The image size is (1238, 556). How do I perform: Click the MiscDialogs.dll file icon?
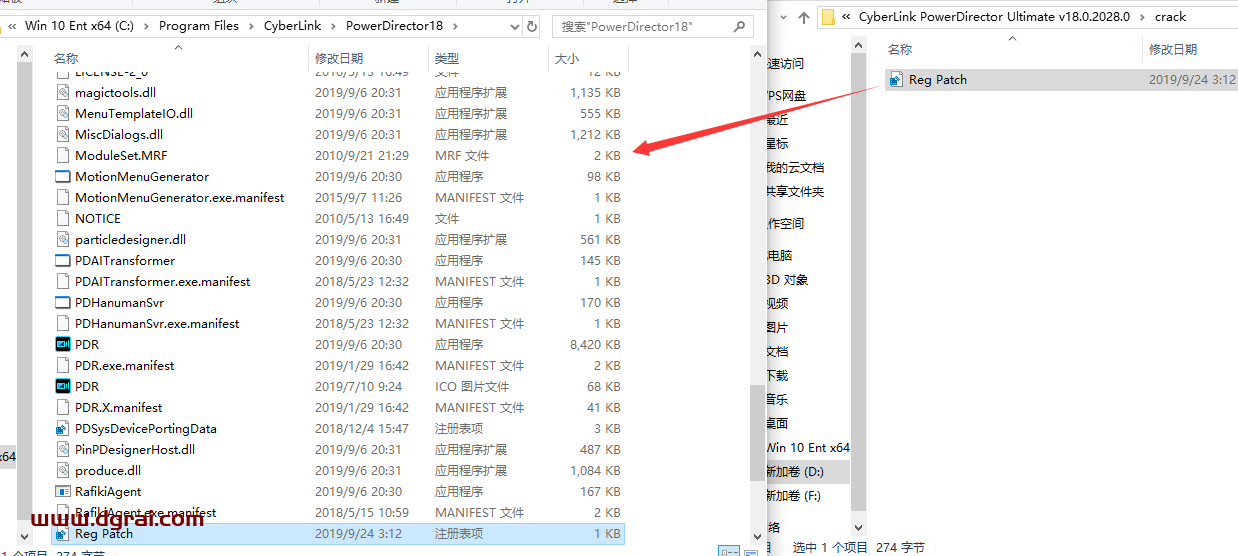[63, 134]
